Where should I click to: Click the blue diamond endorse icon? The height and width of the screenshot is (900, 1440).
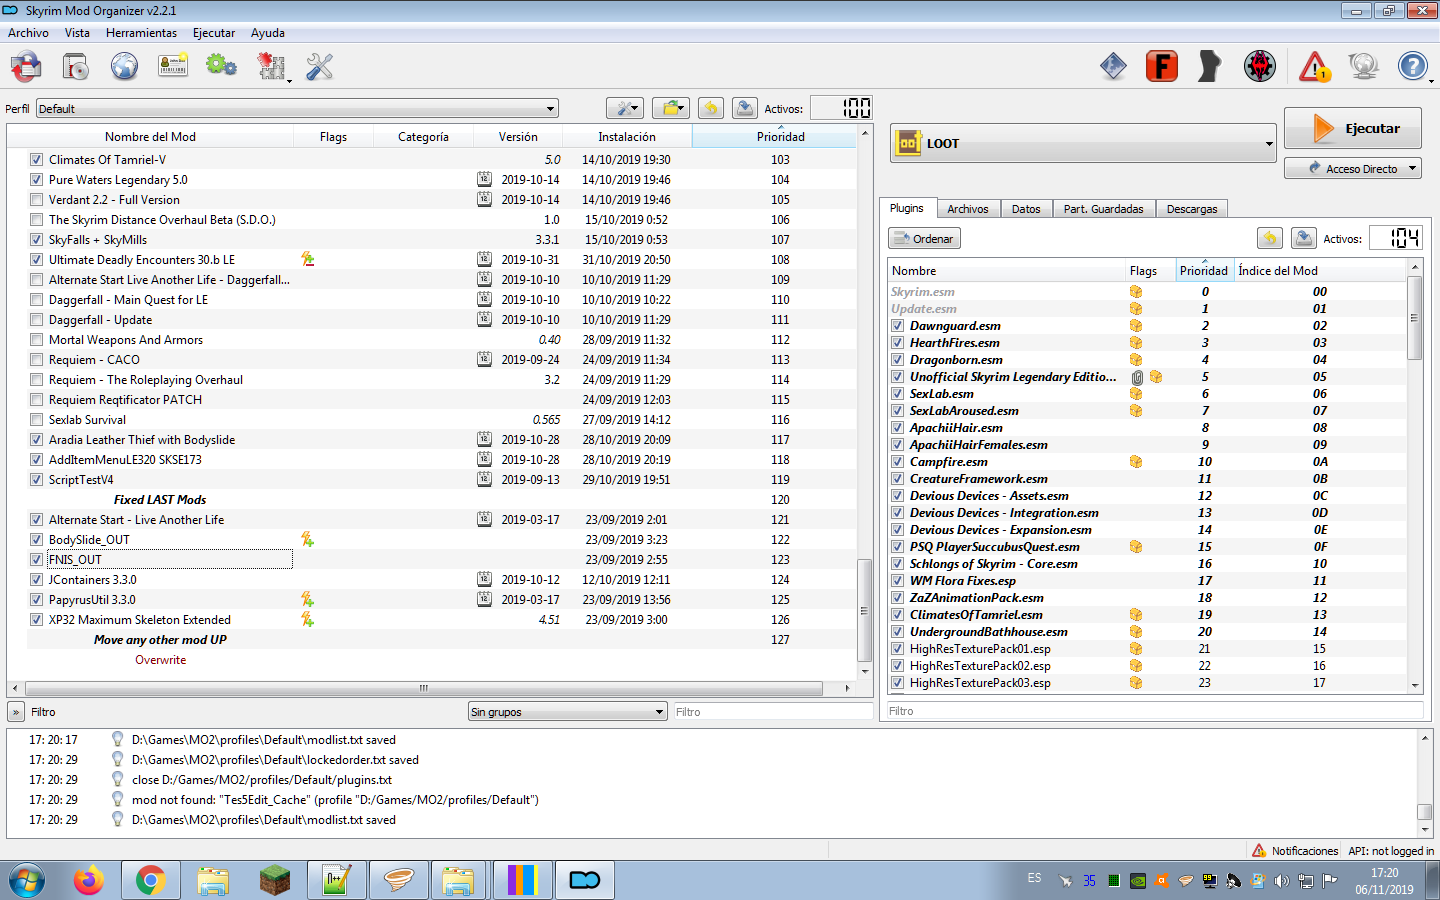1113,67
